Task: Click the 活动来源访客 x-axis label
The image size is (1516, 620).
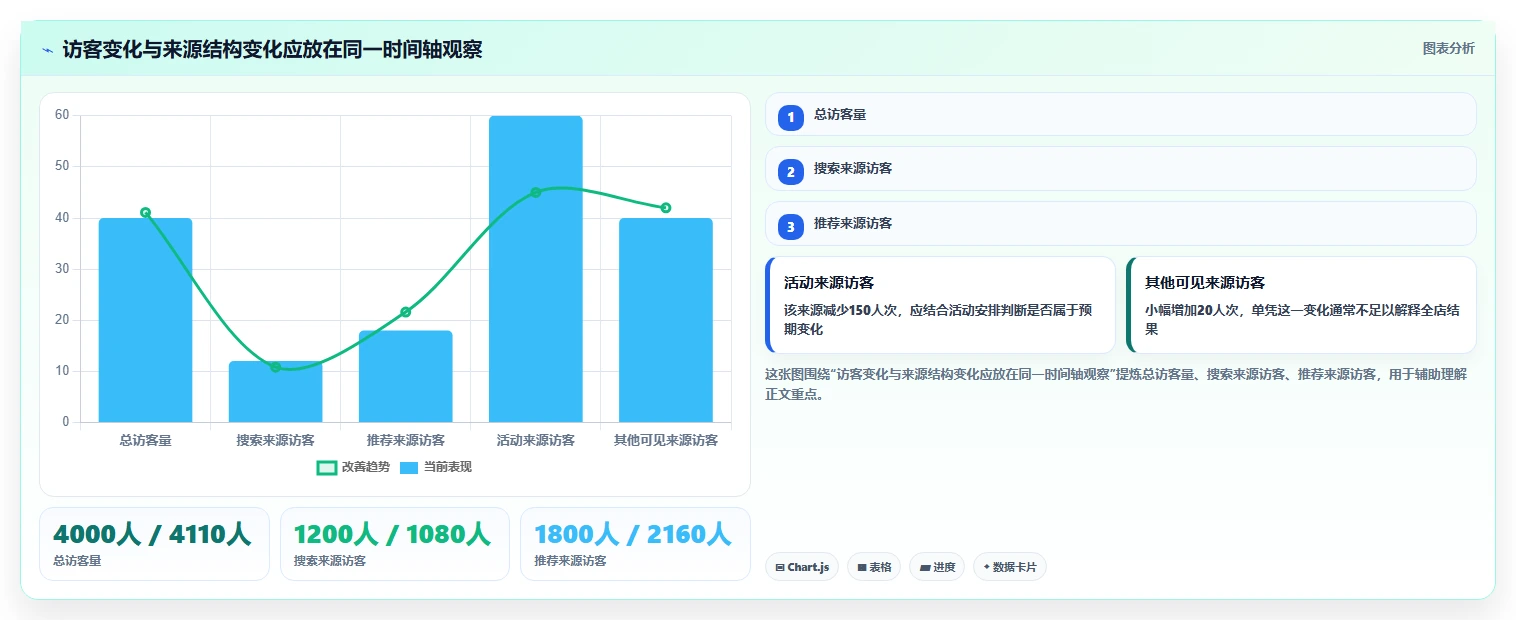Action: coord(536,440)
